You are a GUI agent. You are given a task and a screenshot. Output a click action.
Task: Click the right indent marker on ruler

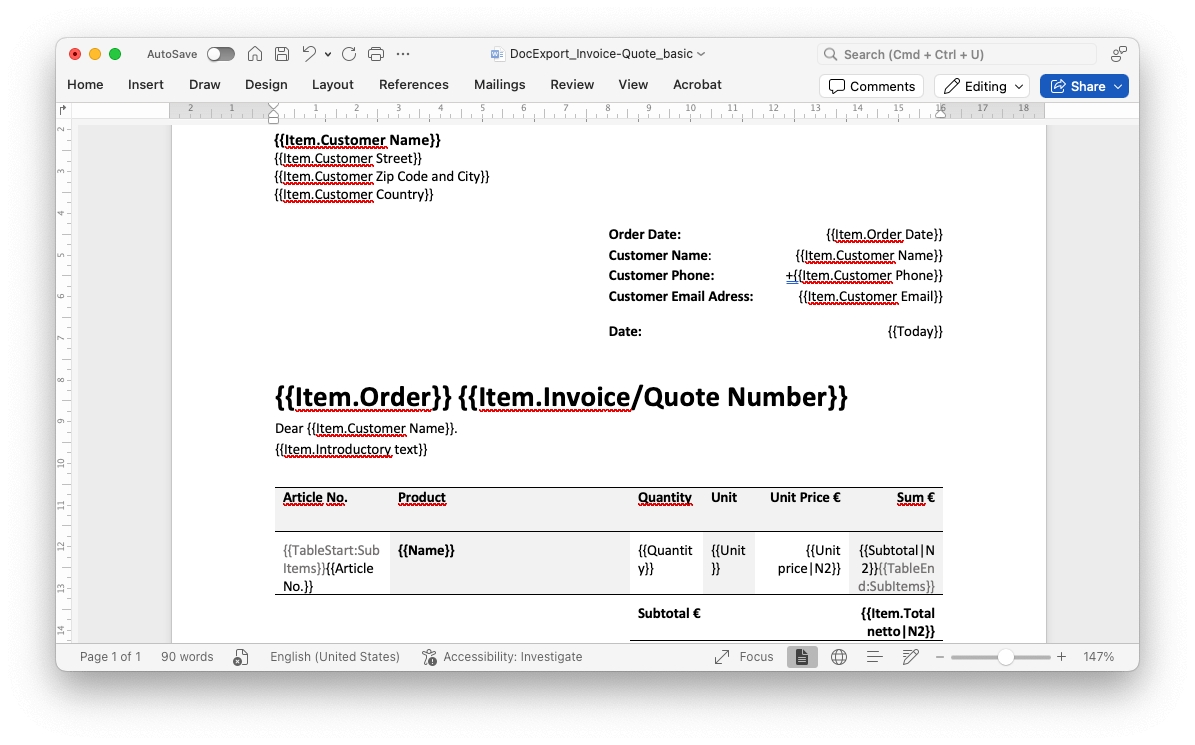940,112
